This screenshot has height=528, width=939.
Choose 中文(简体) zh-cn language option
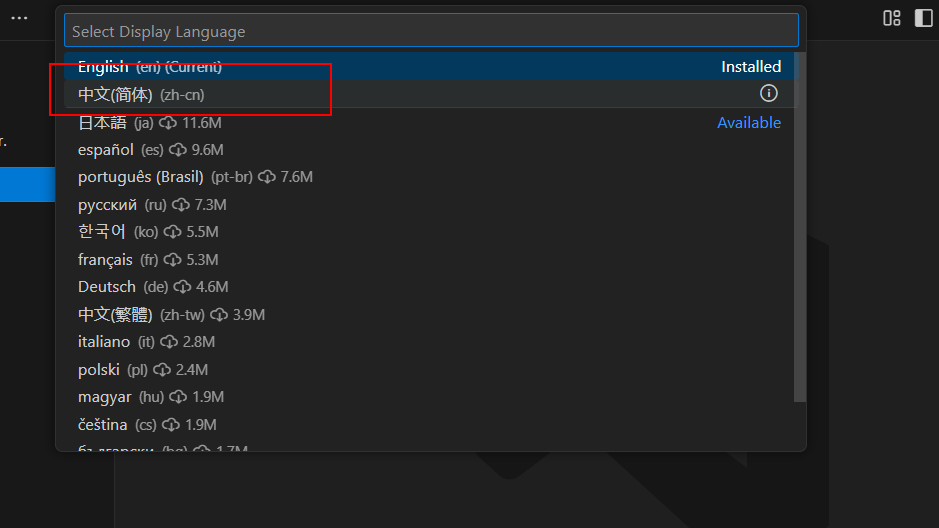140,94
